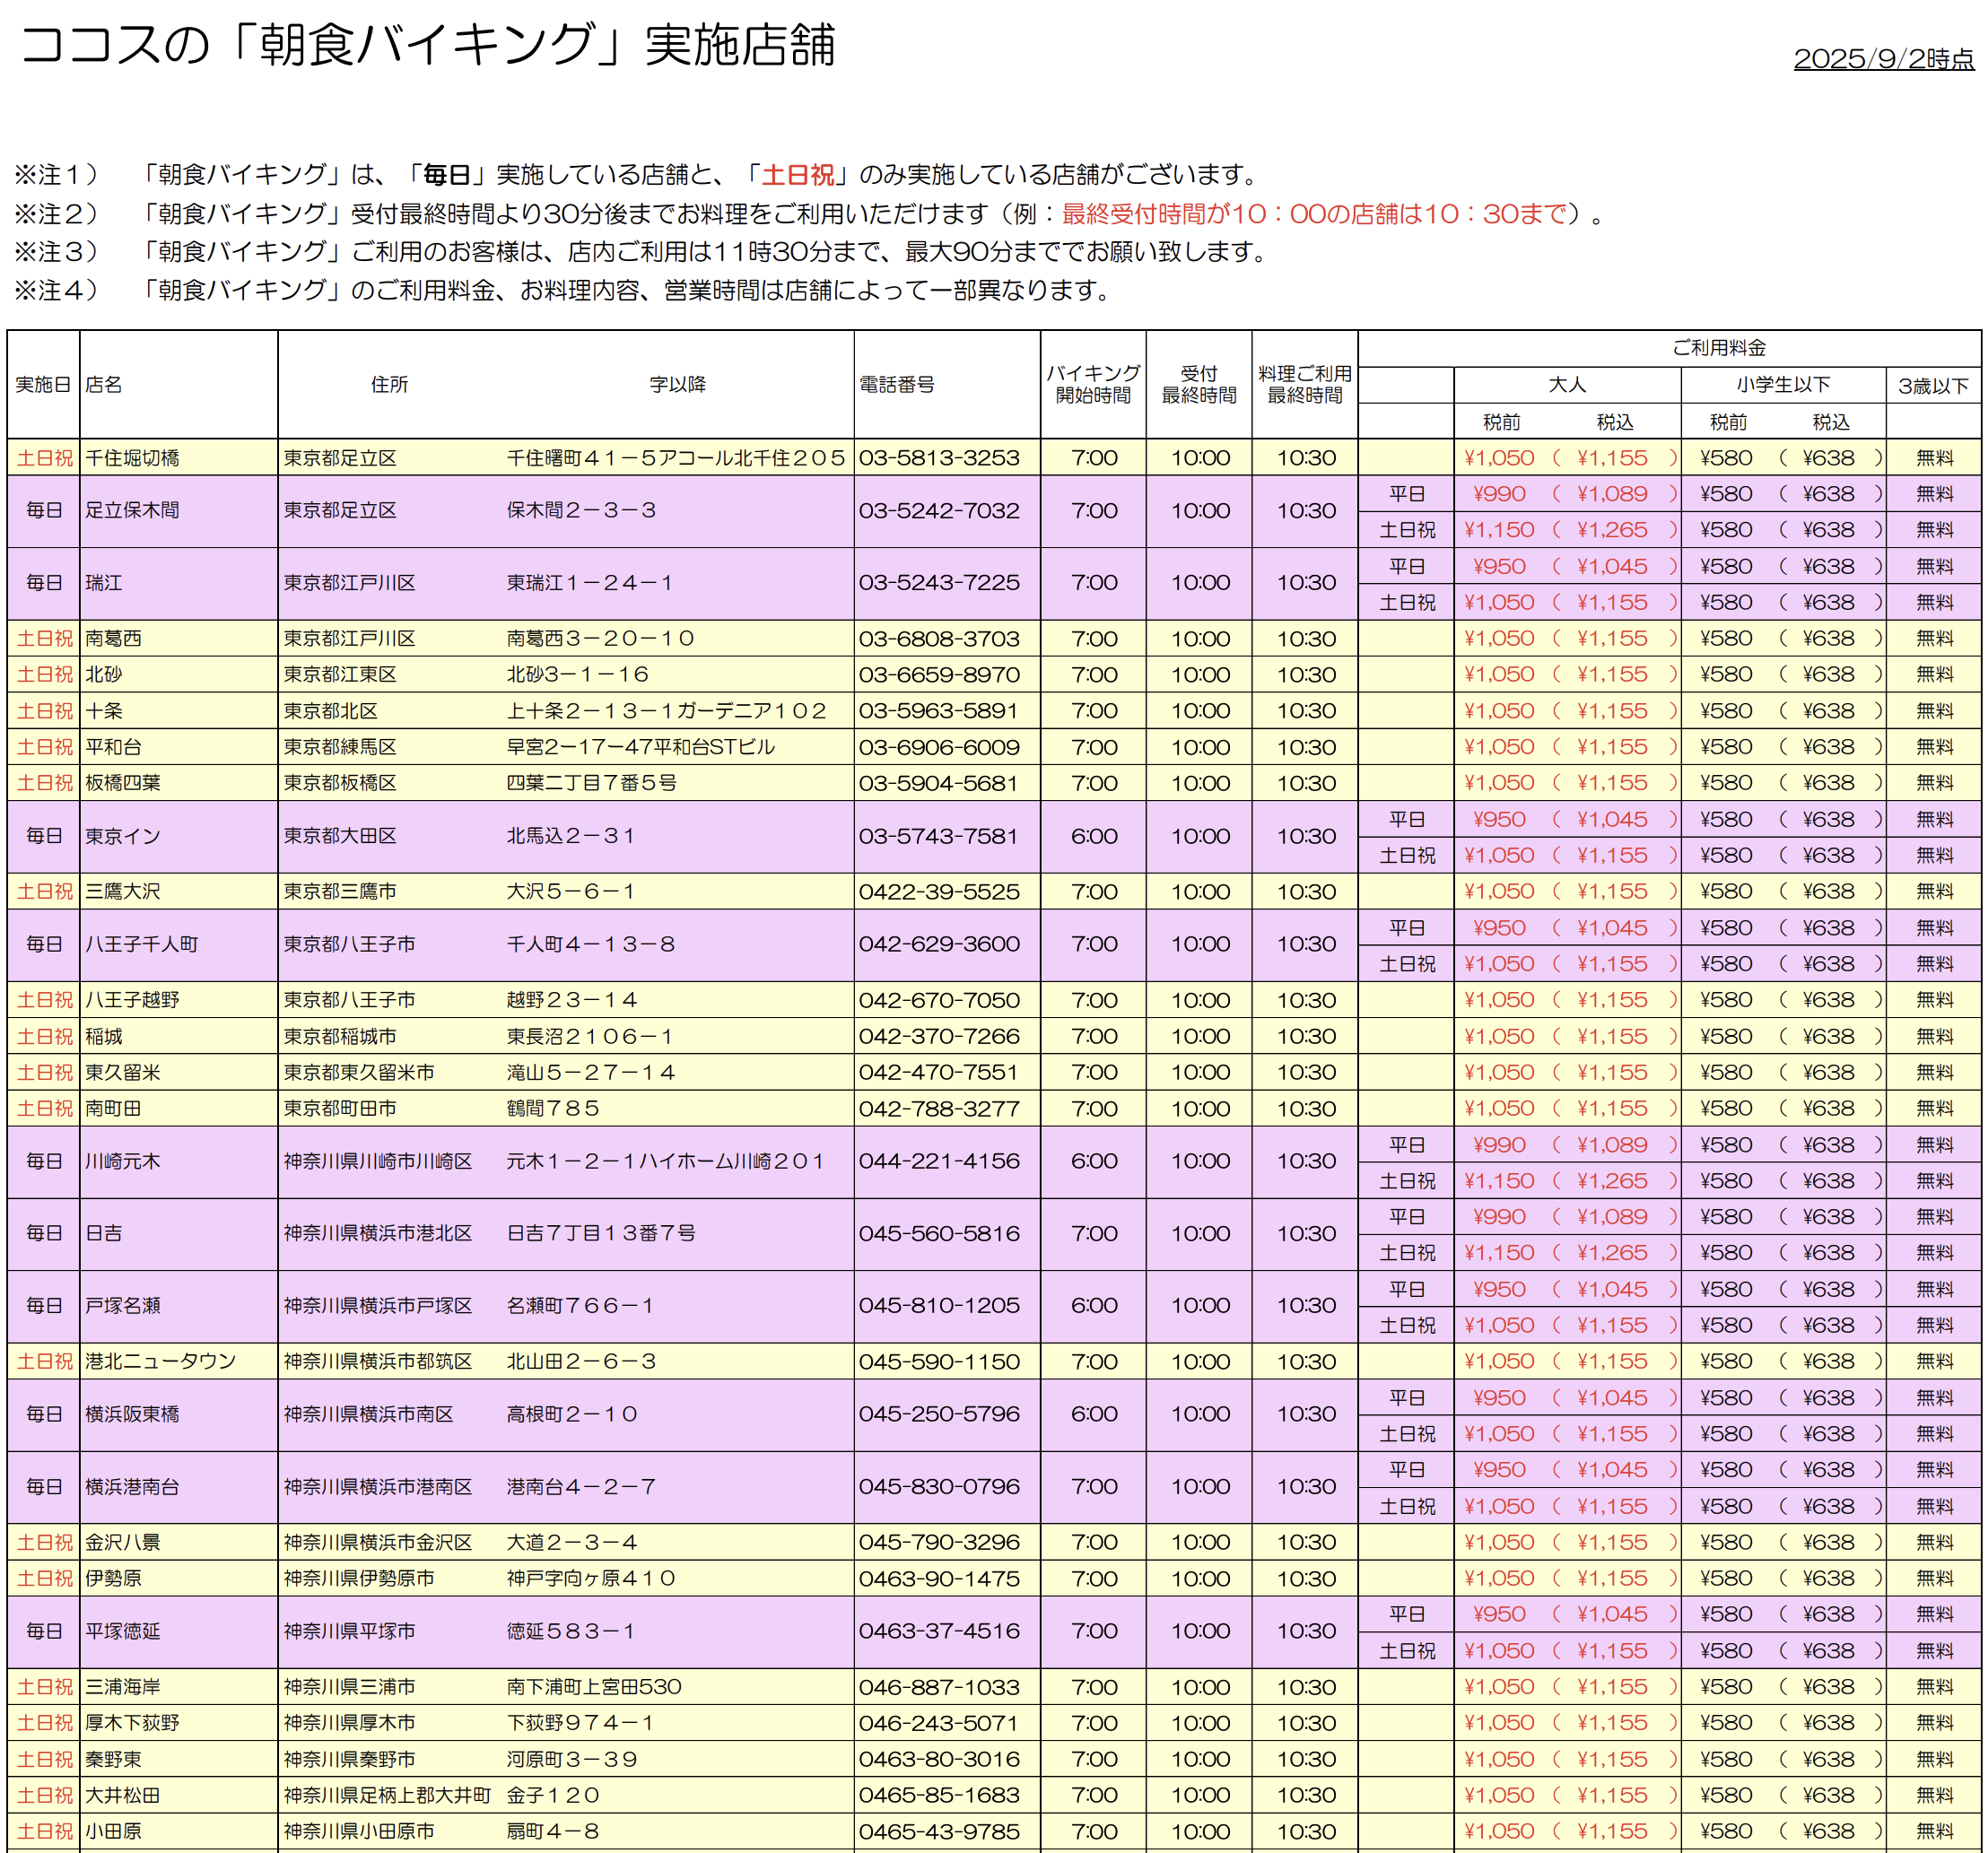
Task: Click the 2025/9/2時点 date text
Action: coord(1883,59)
